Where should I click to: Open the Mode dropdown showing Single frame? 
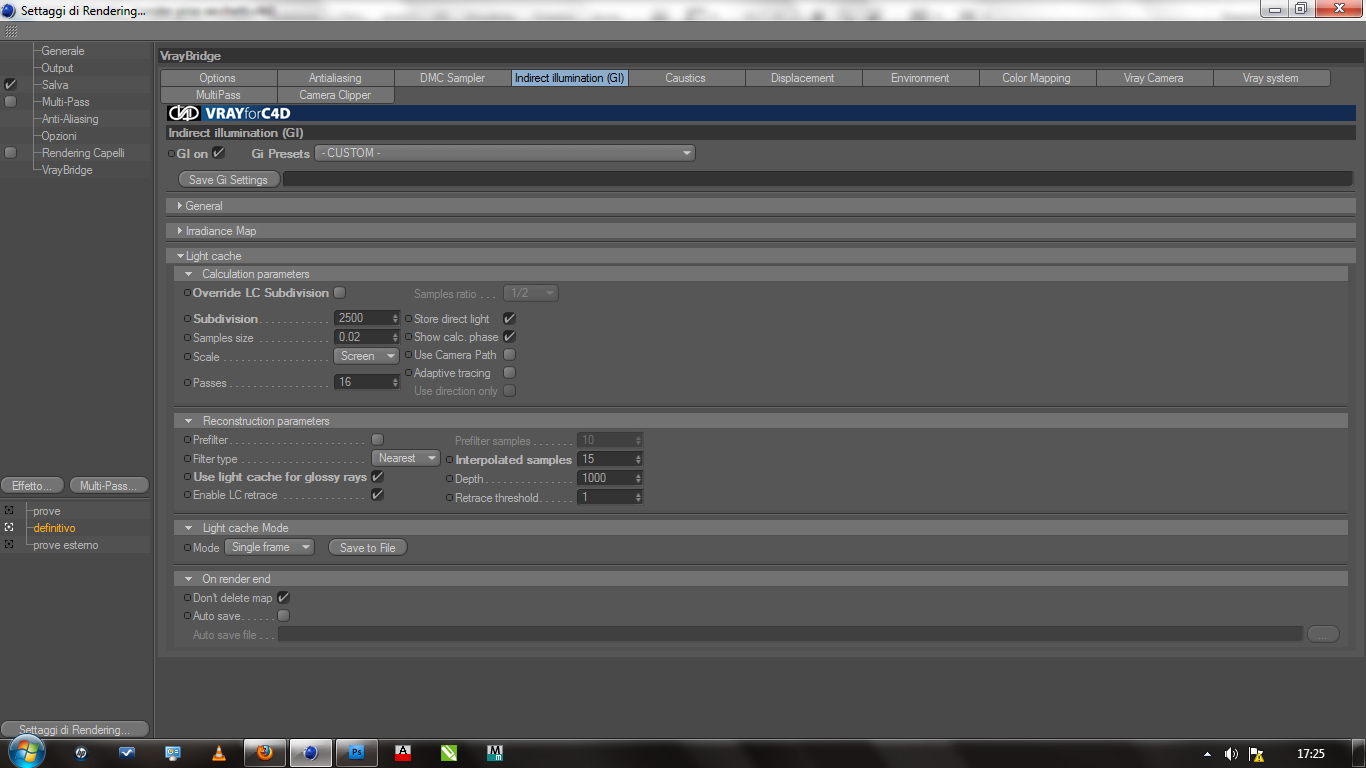[269, 547]
